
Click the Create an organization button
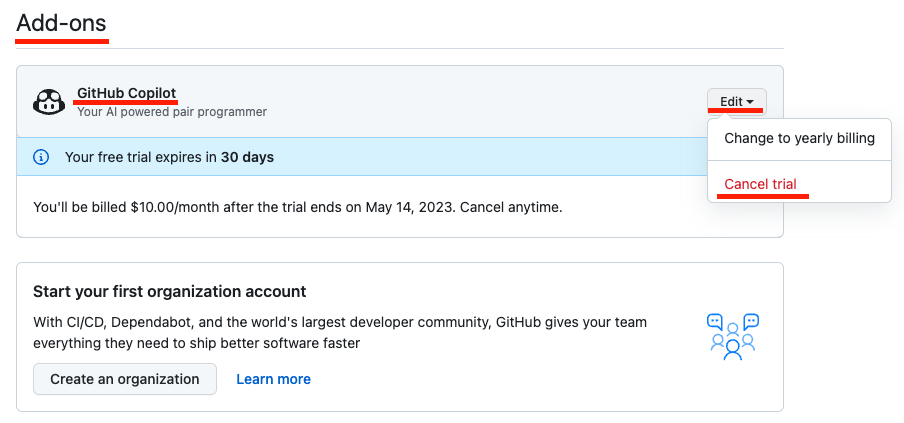(x=125, y=379)
